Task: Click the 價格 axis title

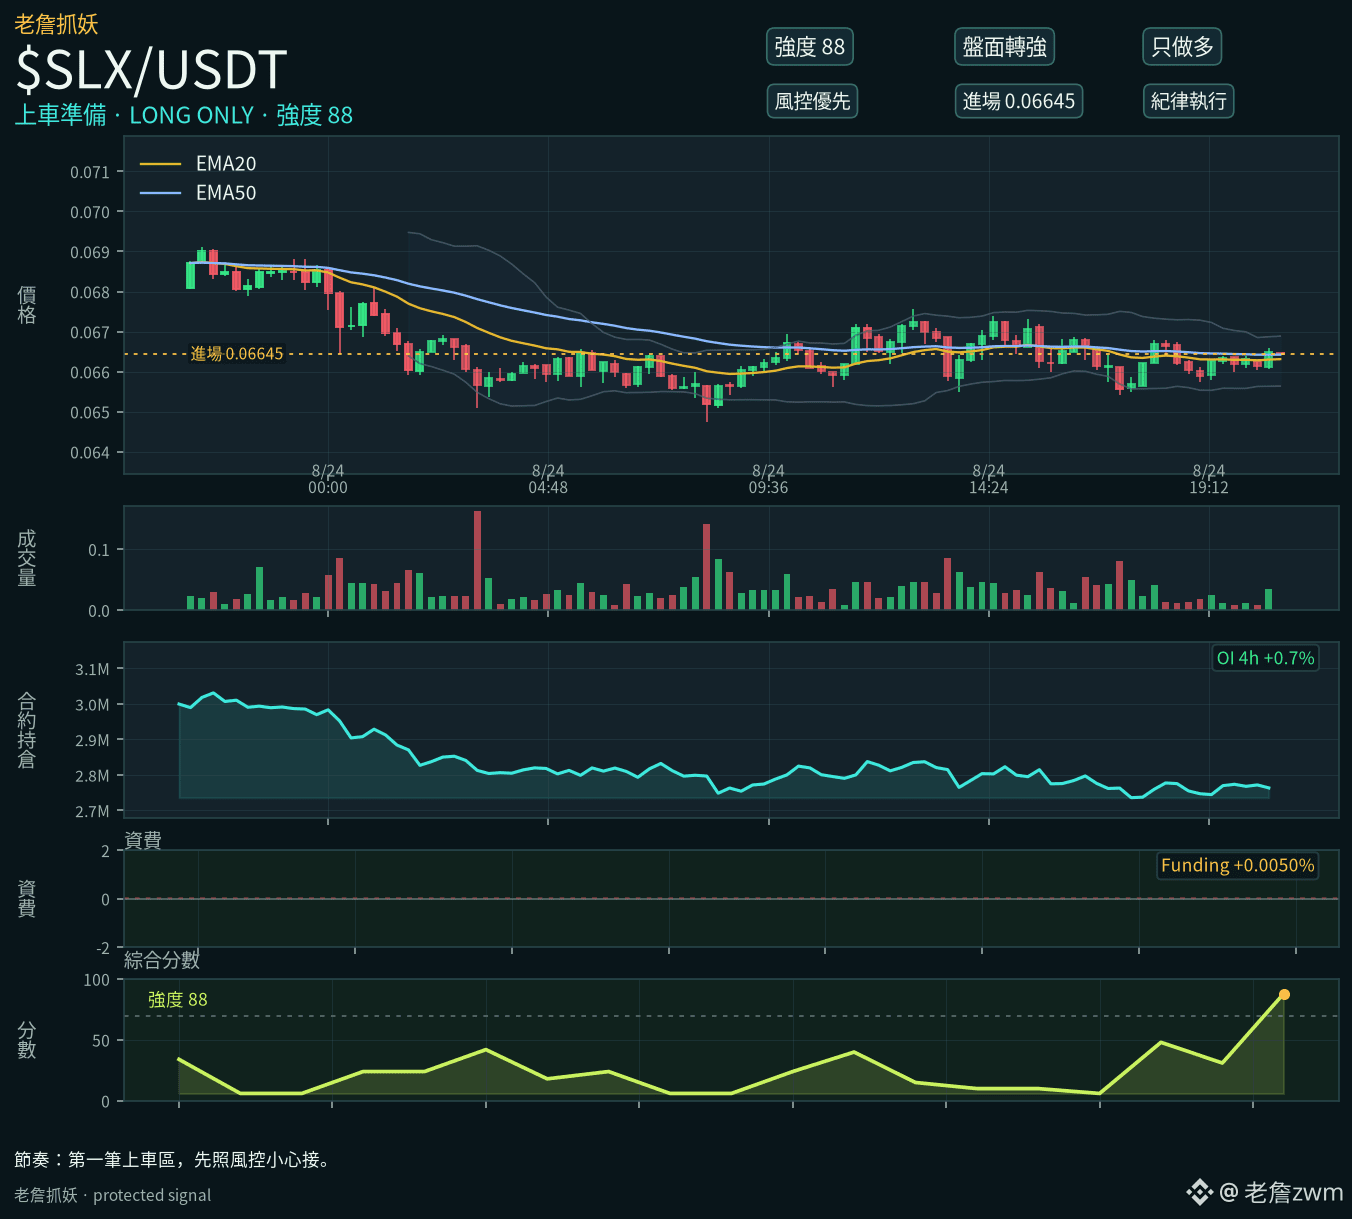Action: tap(27, 305)
